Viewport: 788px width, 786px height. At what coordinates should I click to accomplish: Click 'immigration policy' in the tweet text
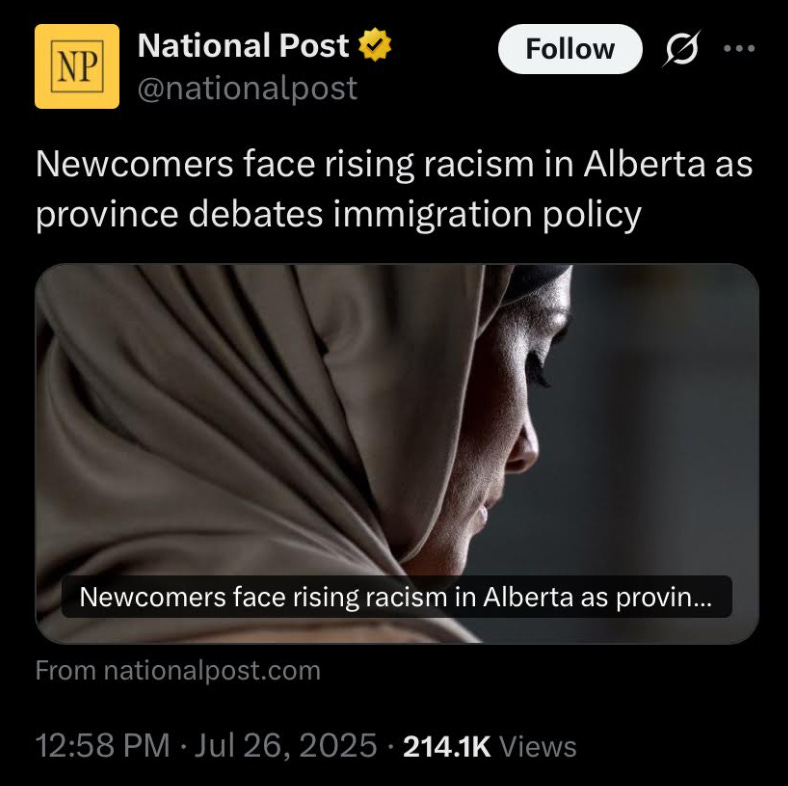pyautogui.click(x=484, y=215)
